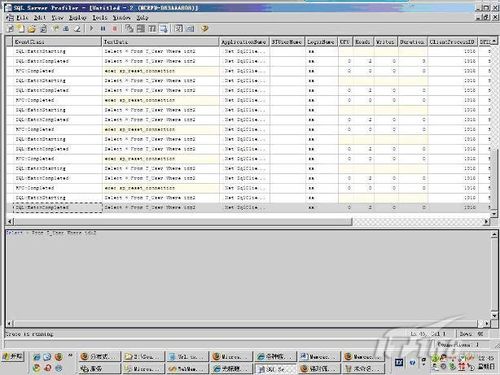Open the File menu
500x375 pixels.
tap(22, 17)
